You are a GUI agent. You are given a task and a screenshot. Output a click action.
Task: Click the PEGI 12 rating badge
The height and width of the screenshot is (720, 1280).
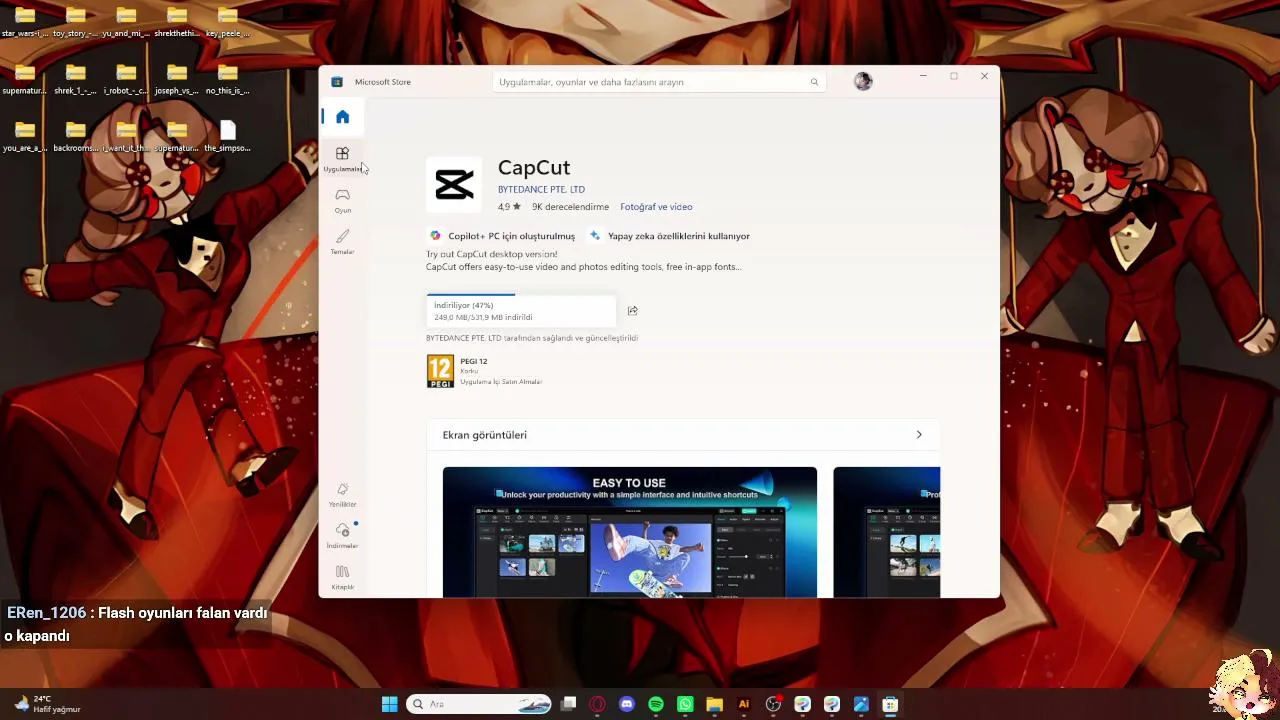440,371
